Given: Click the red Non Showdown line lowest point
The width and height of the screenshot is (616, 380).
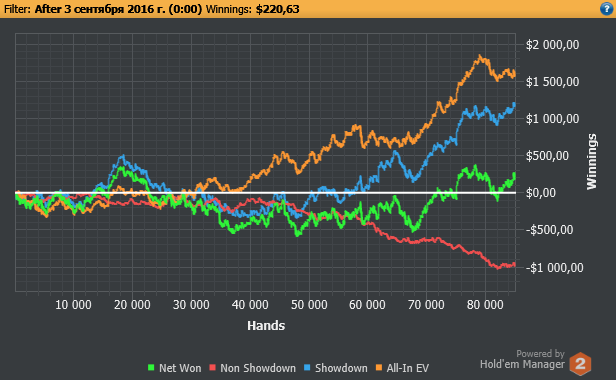Looking at the screenshot, I should pos(498,268).
